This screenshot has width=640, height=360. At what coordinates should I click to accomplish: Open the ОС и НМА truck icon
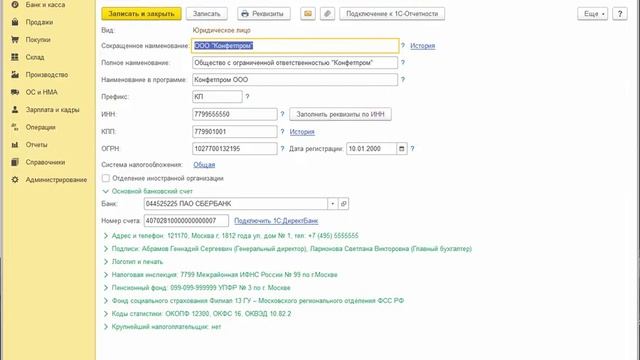(x=15, y=92)
